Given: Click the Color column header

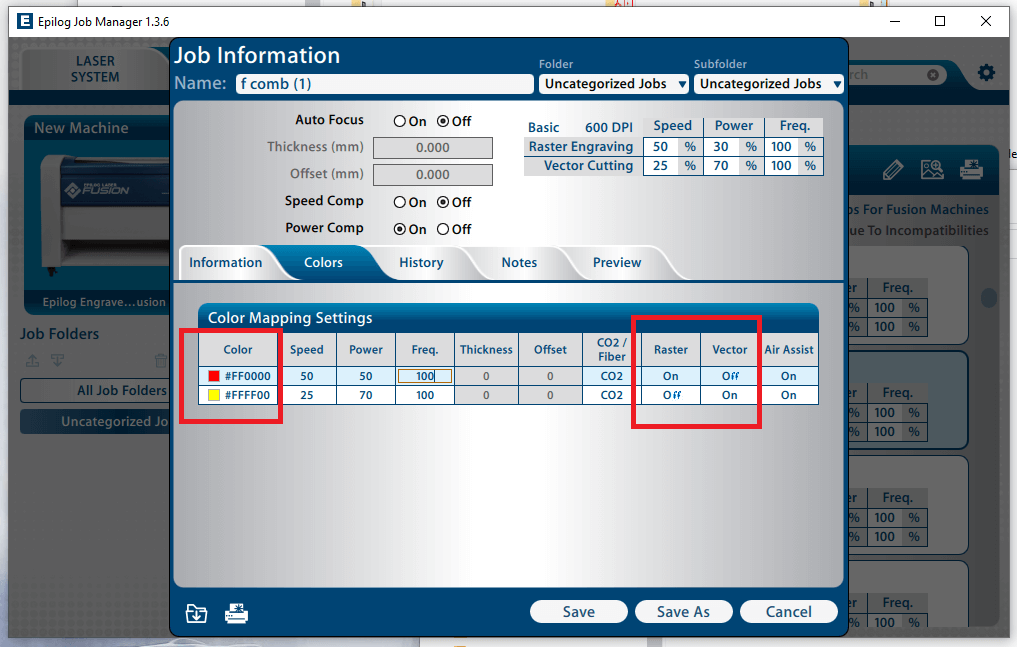Looking at the screenshot, I should click(238, 349).
